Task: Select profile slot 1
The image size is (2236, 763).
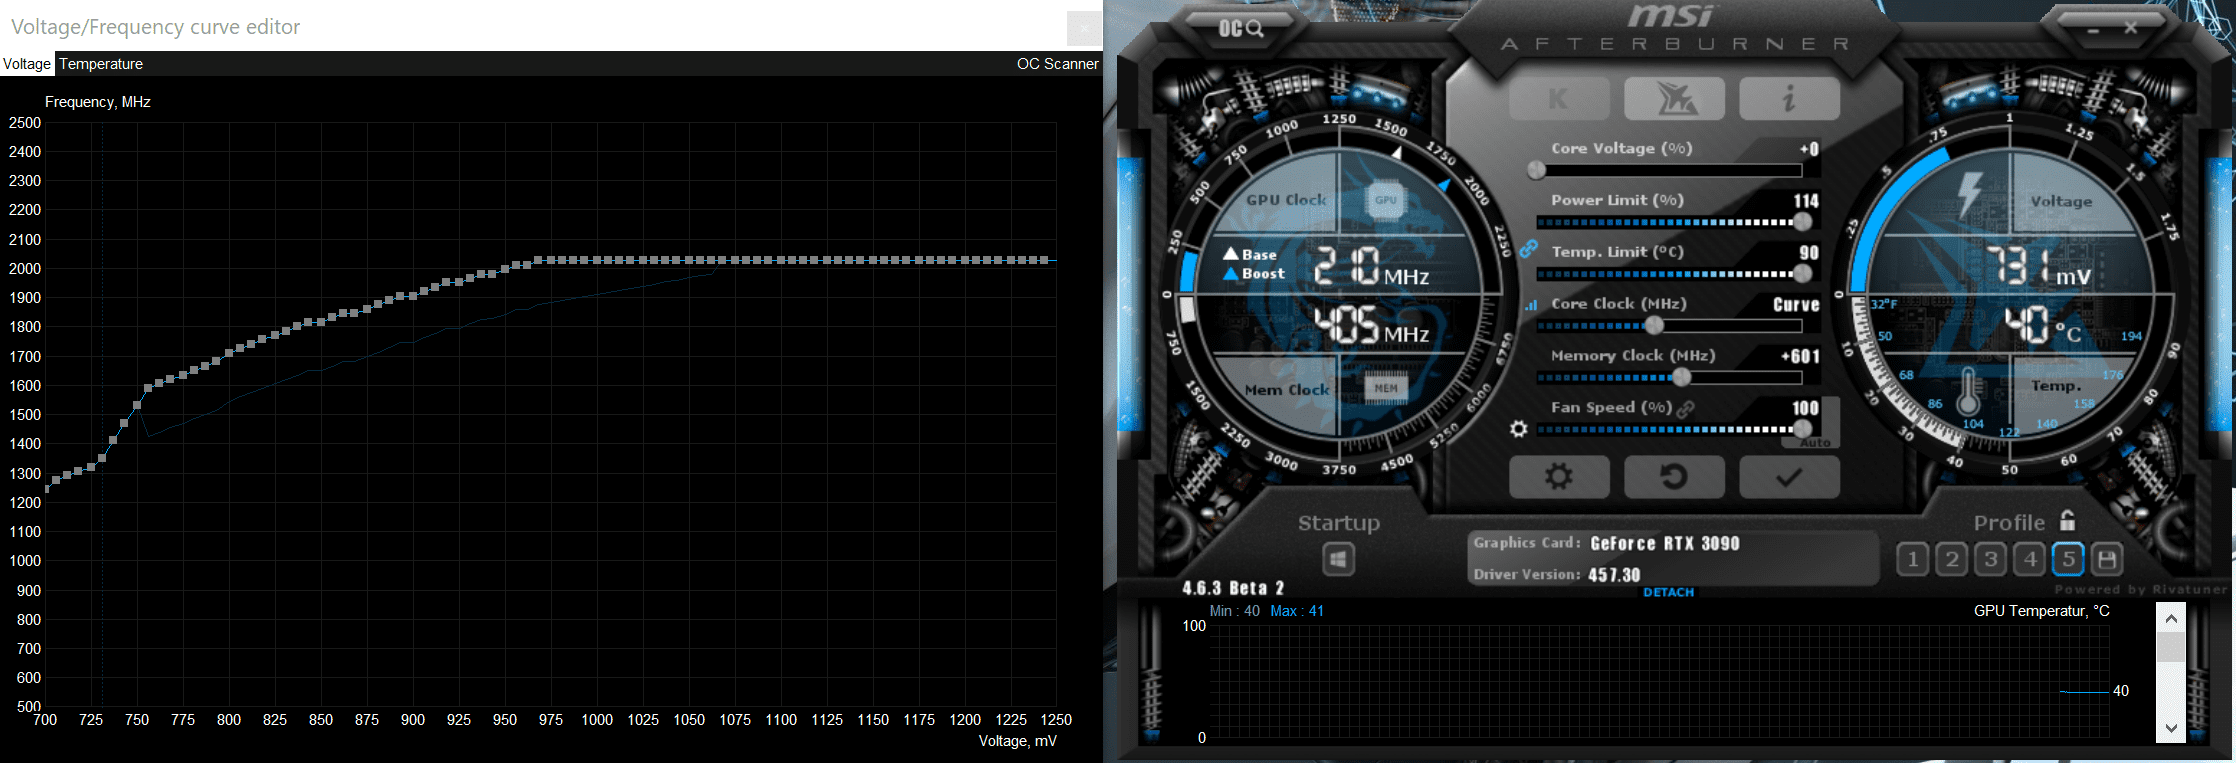Action: 1913,559
